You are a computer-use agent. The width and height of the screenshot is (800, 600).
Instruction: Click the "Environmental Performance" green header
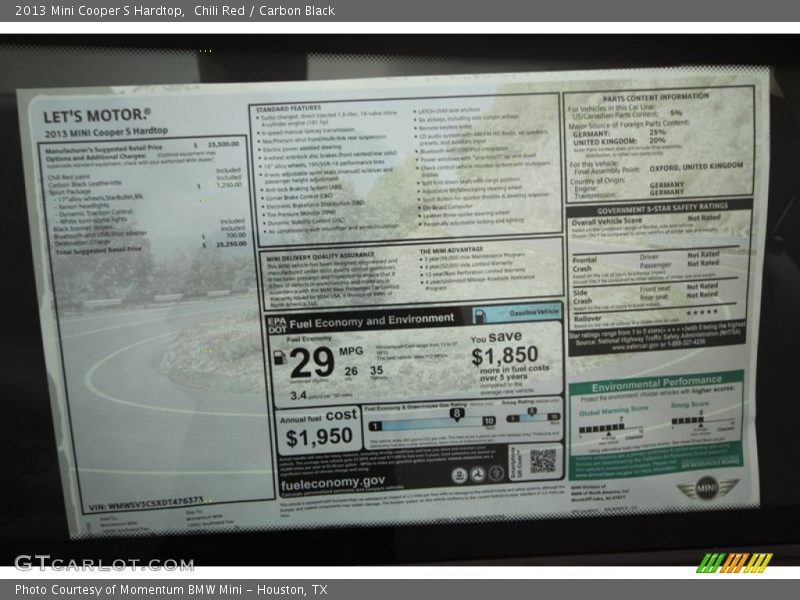[x=657, y=384]
